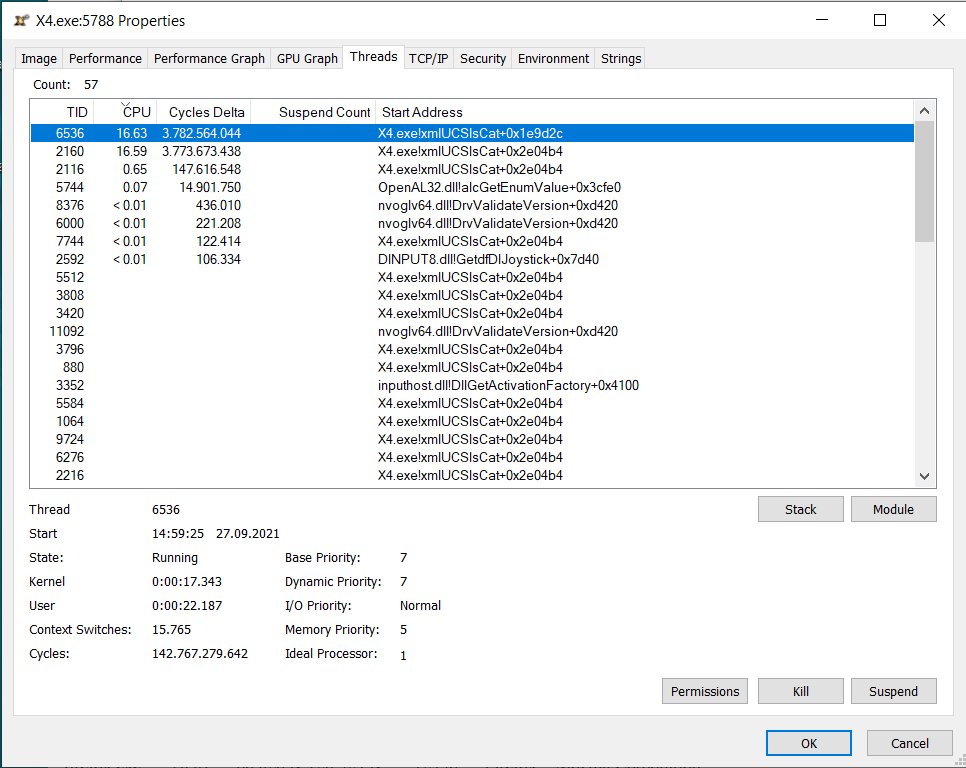Select thread row with TID 880
Screen dimensions: 966x768
click(x=472, y=367)
